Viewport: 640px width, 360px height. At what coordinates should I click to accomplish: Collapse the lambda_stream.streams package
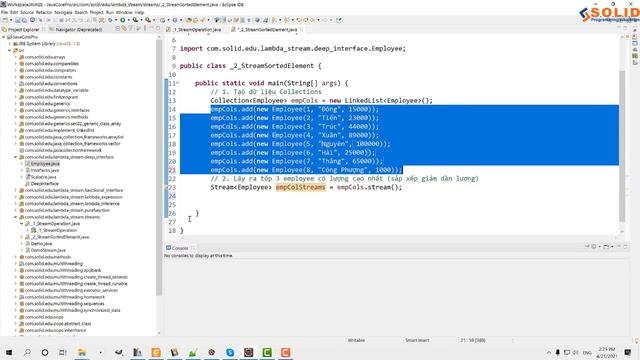coord(16,217)
